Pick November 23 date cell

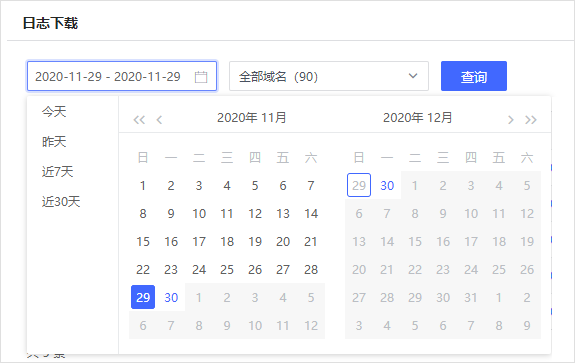click(171, 270)
